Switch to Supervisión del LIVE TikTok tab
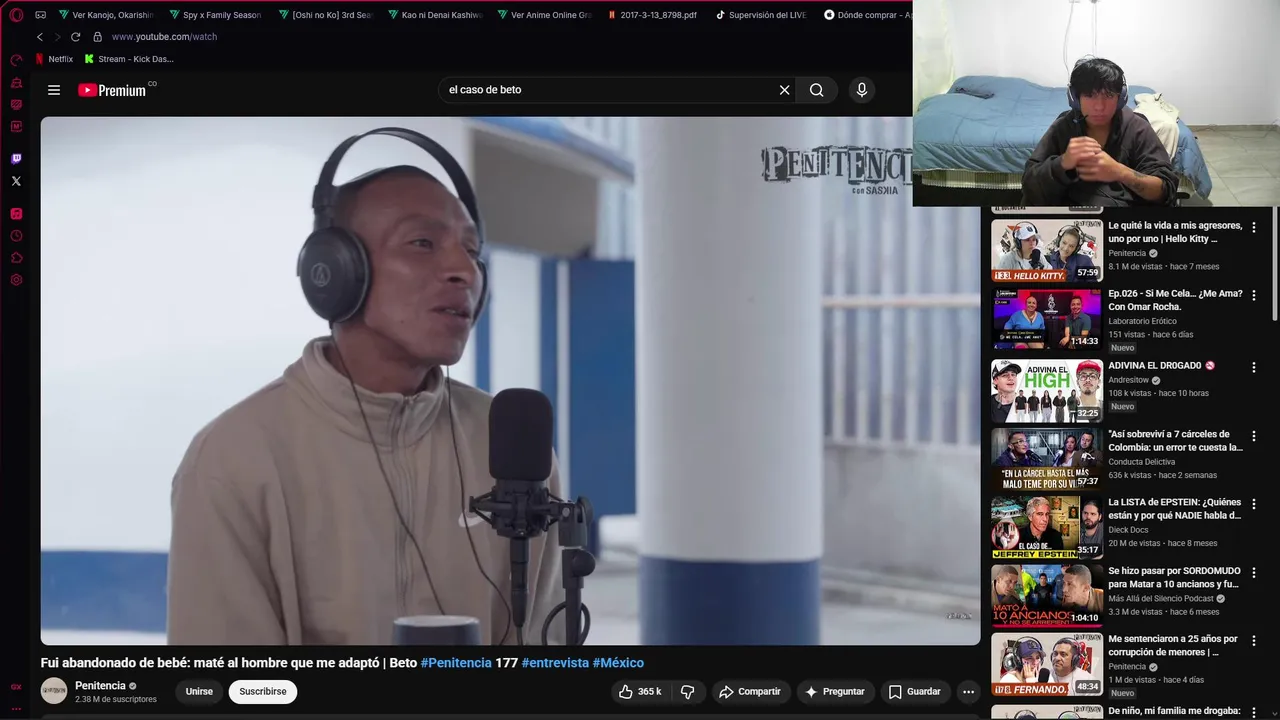Screen dimensions: 1280x720 (x=761, y=15)
